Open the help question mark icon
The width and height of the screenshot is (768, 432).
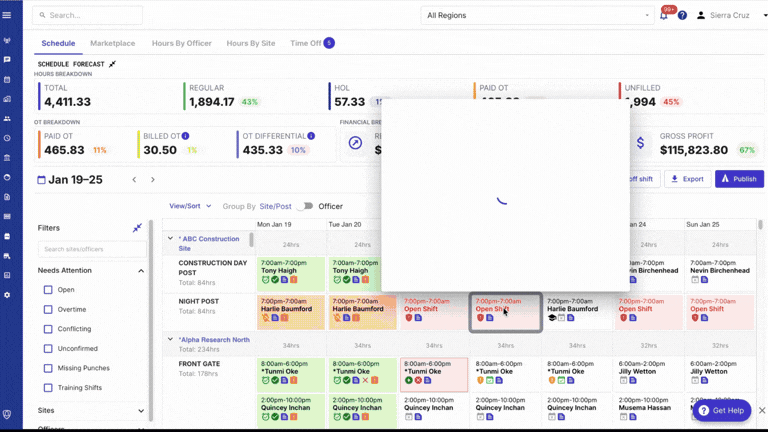tap(682, 16)
